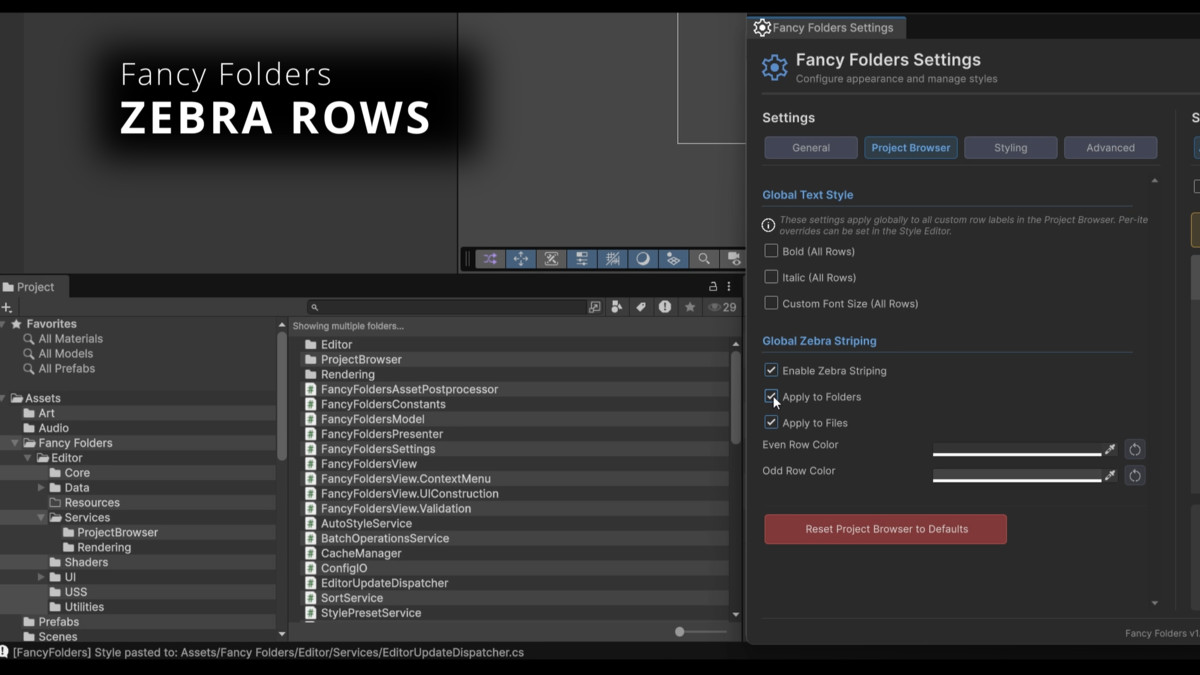This screenshot has width=1200, height=675.
Task: Click the Project panel search field
Action: pyautogui.click(x=446, y=307)
